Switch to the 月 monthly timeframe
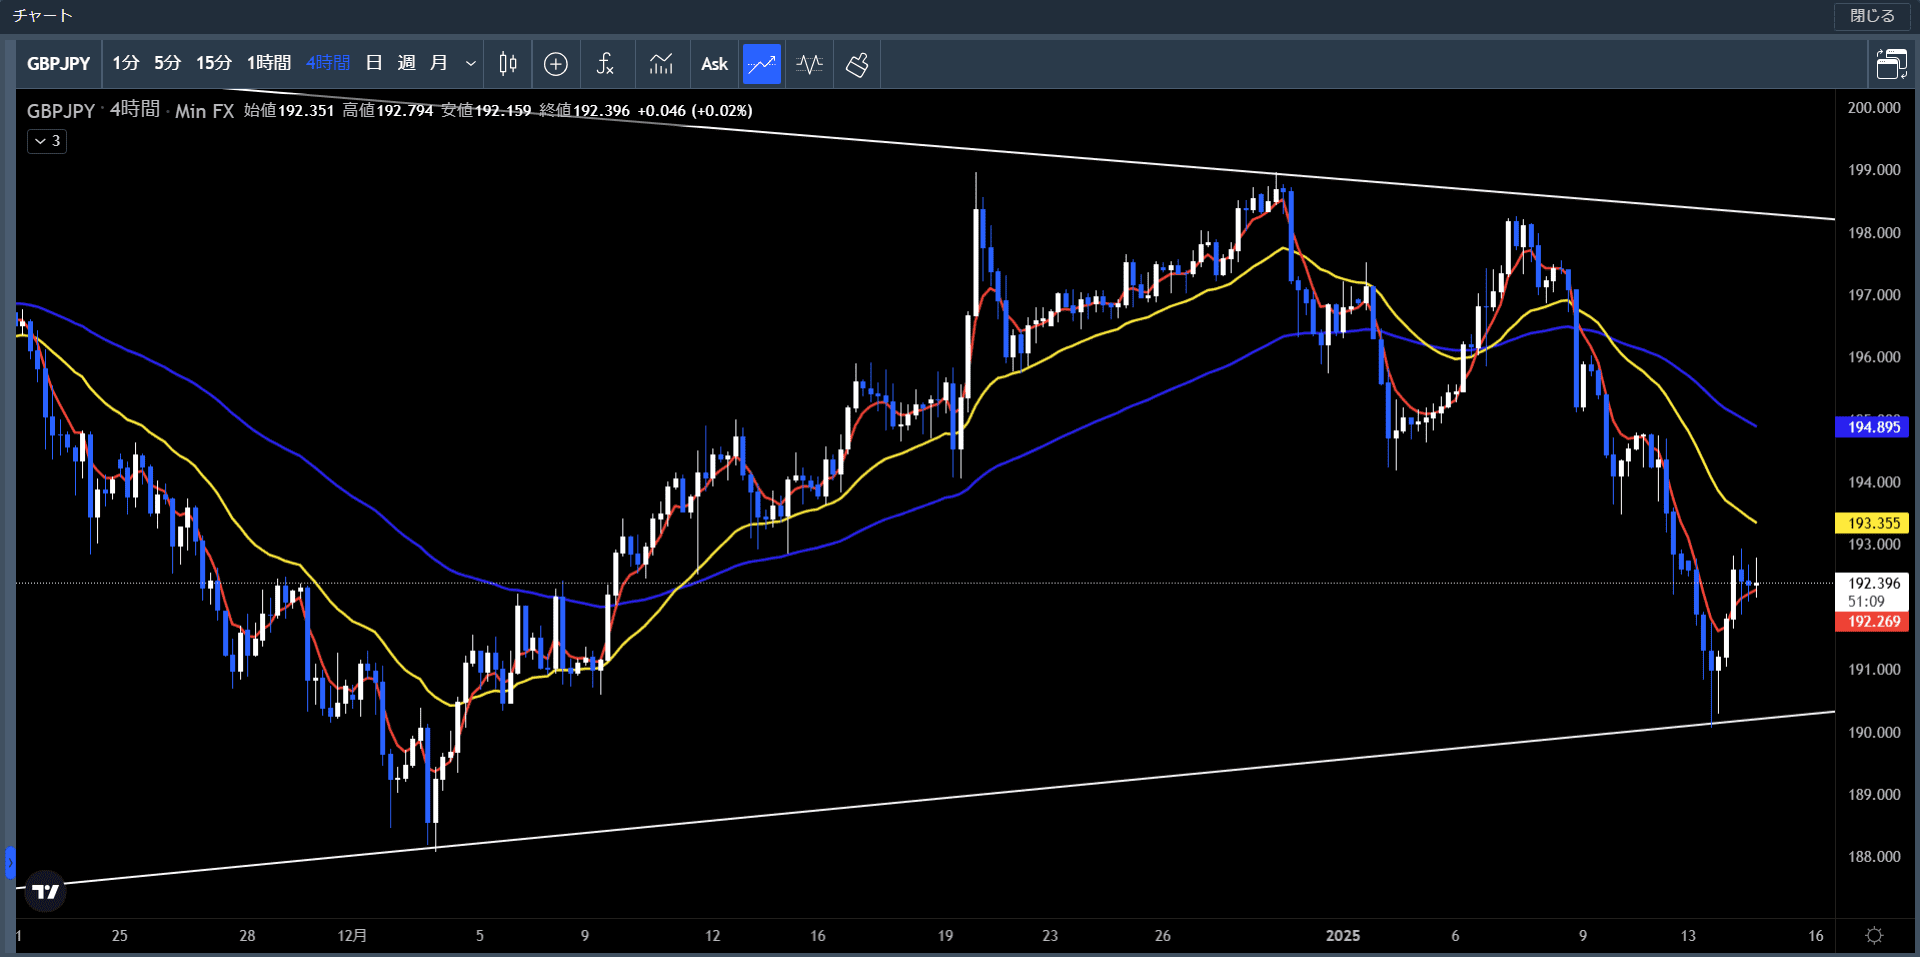This screenshot has height=957, width=1920. pos(438,63)
